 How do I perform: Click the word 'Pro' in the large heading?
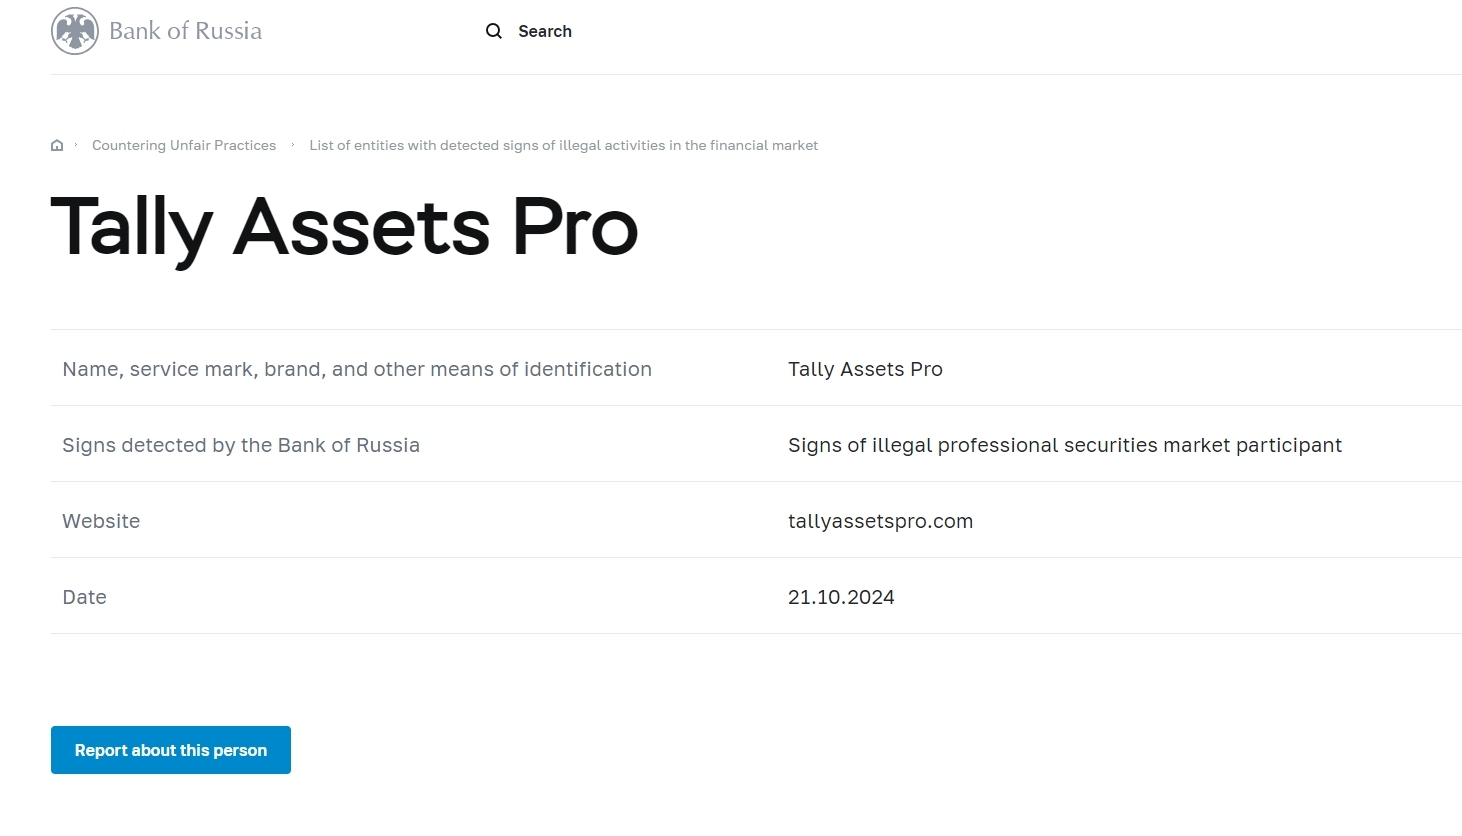point(575,228)
